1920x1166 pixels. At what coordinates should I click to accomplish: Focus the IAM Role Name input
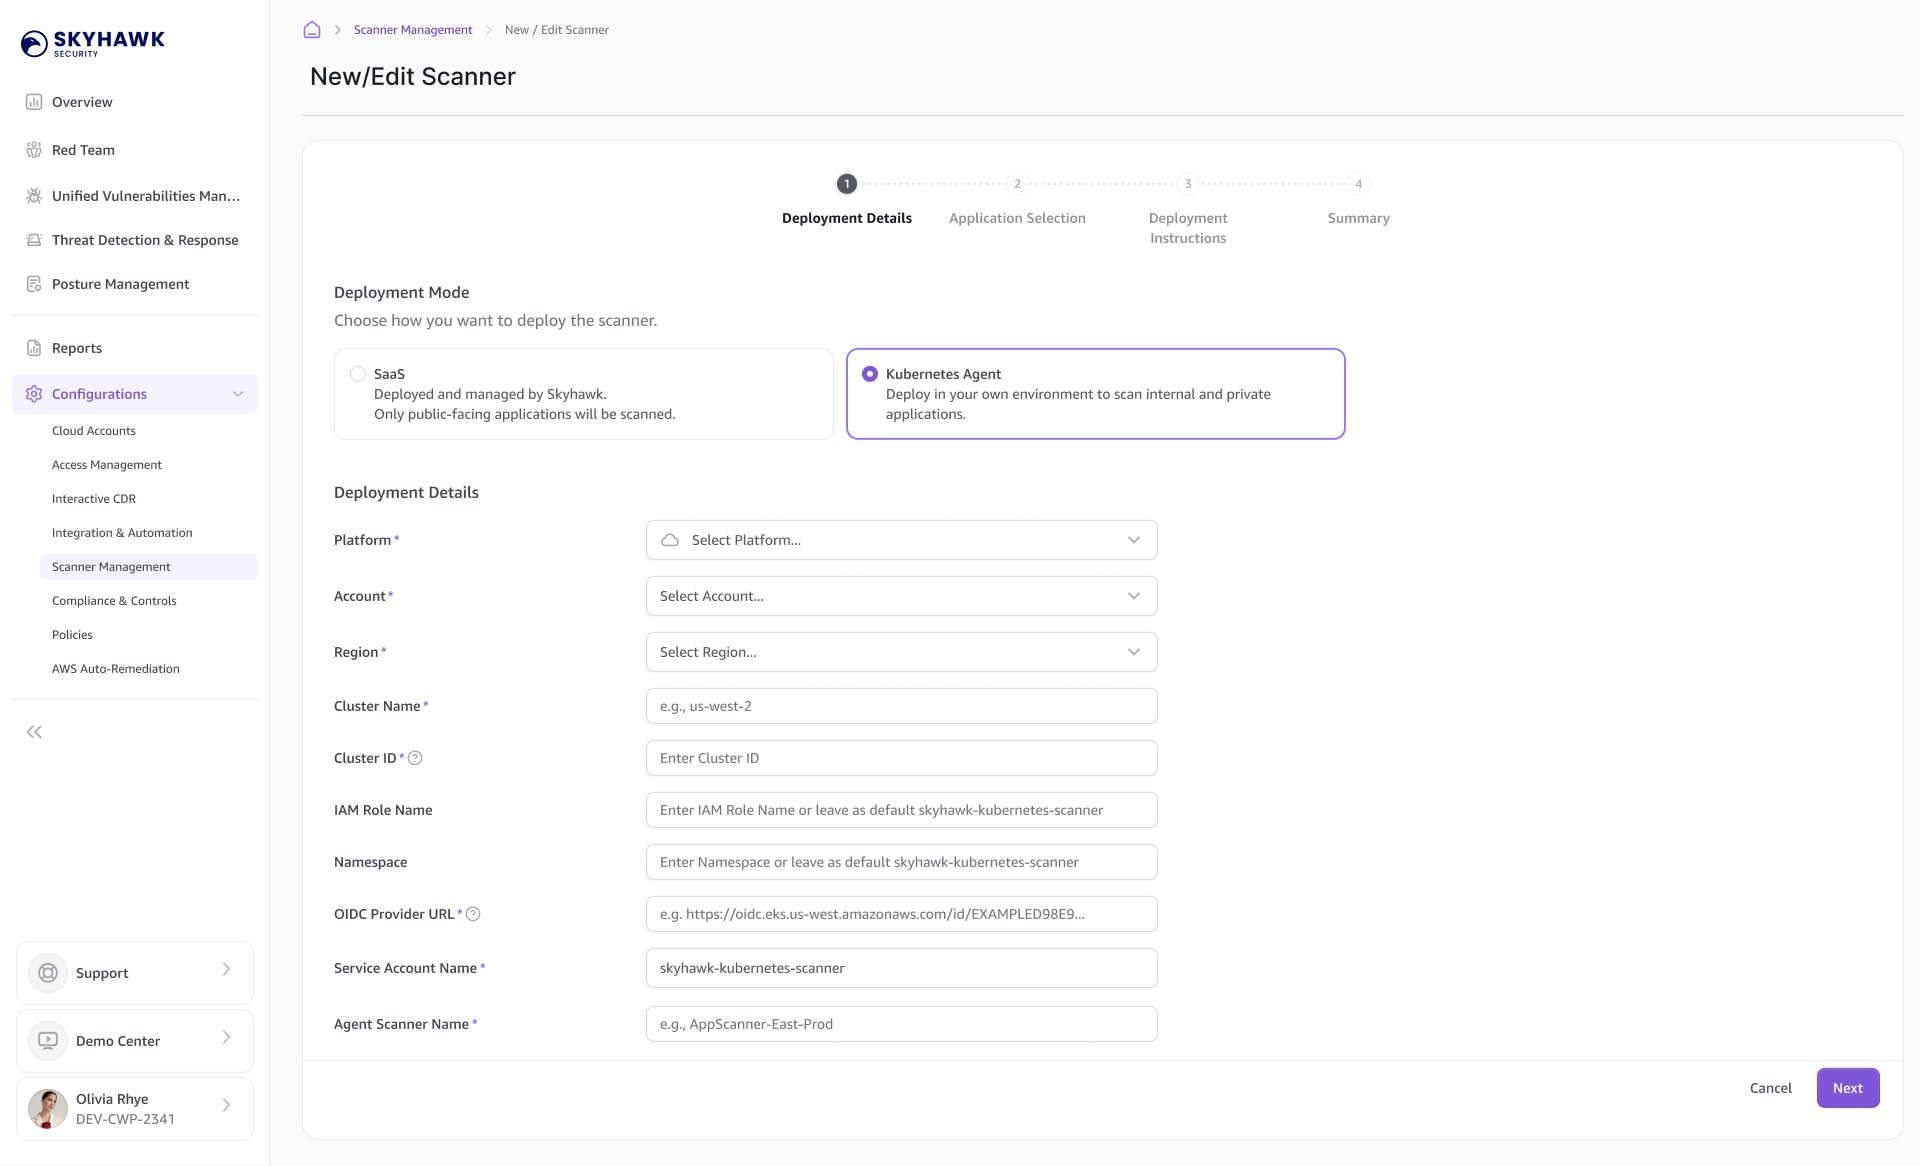(x=902, y=810)
